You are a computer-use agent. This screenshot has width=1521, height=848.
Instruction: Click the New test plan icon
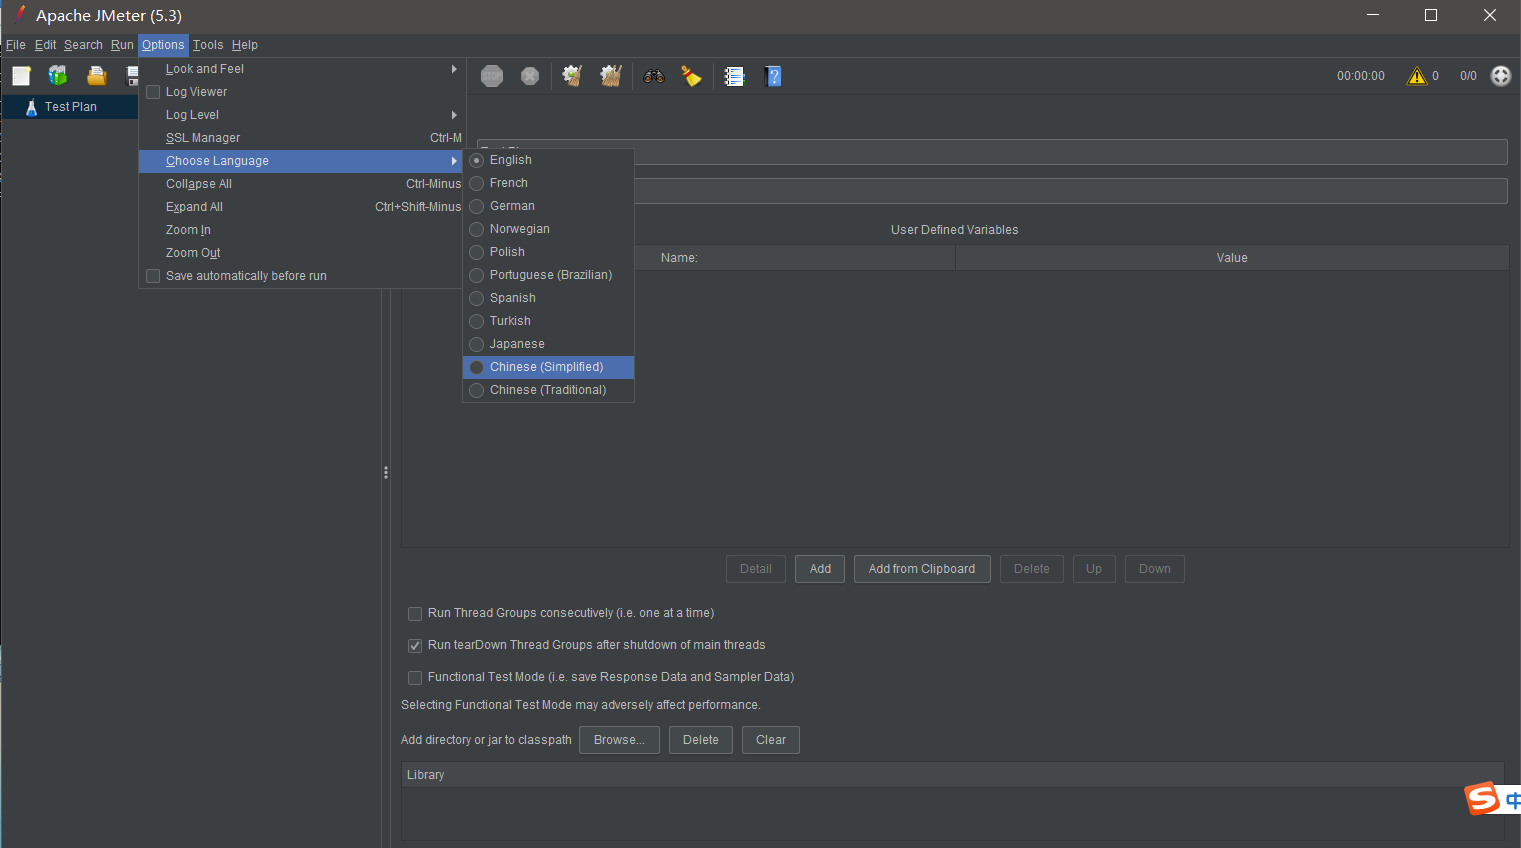[21, 76]
